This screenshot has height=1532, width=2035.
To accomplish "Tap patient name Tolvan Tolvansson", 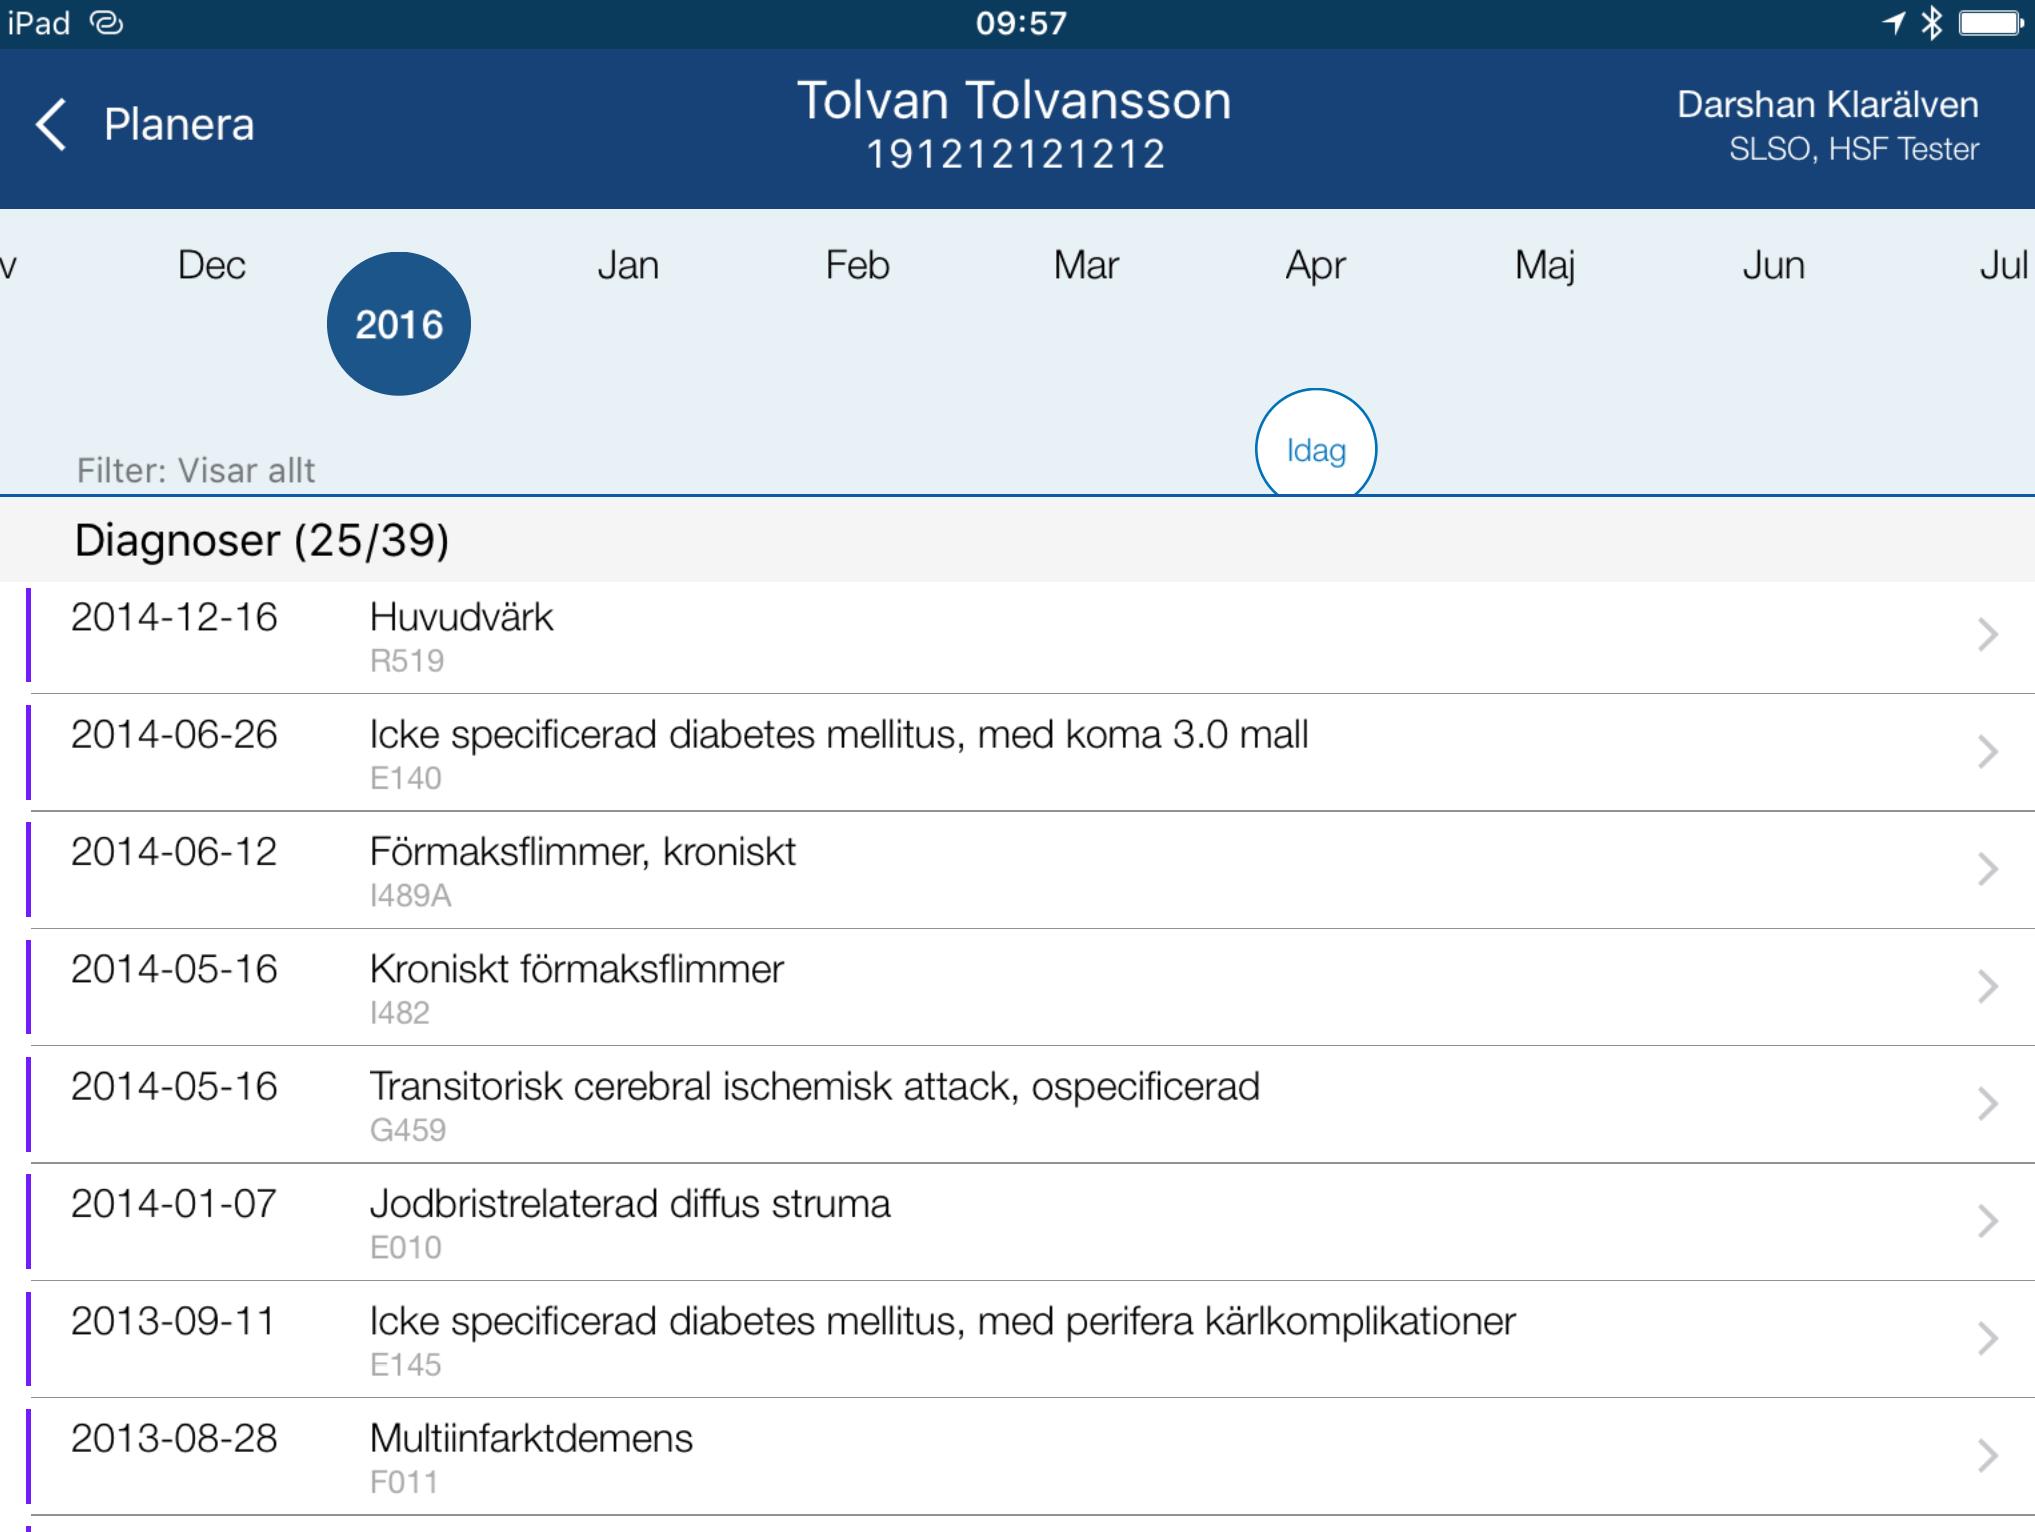I will (1014, 100).
